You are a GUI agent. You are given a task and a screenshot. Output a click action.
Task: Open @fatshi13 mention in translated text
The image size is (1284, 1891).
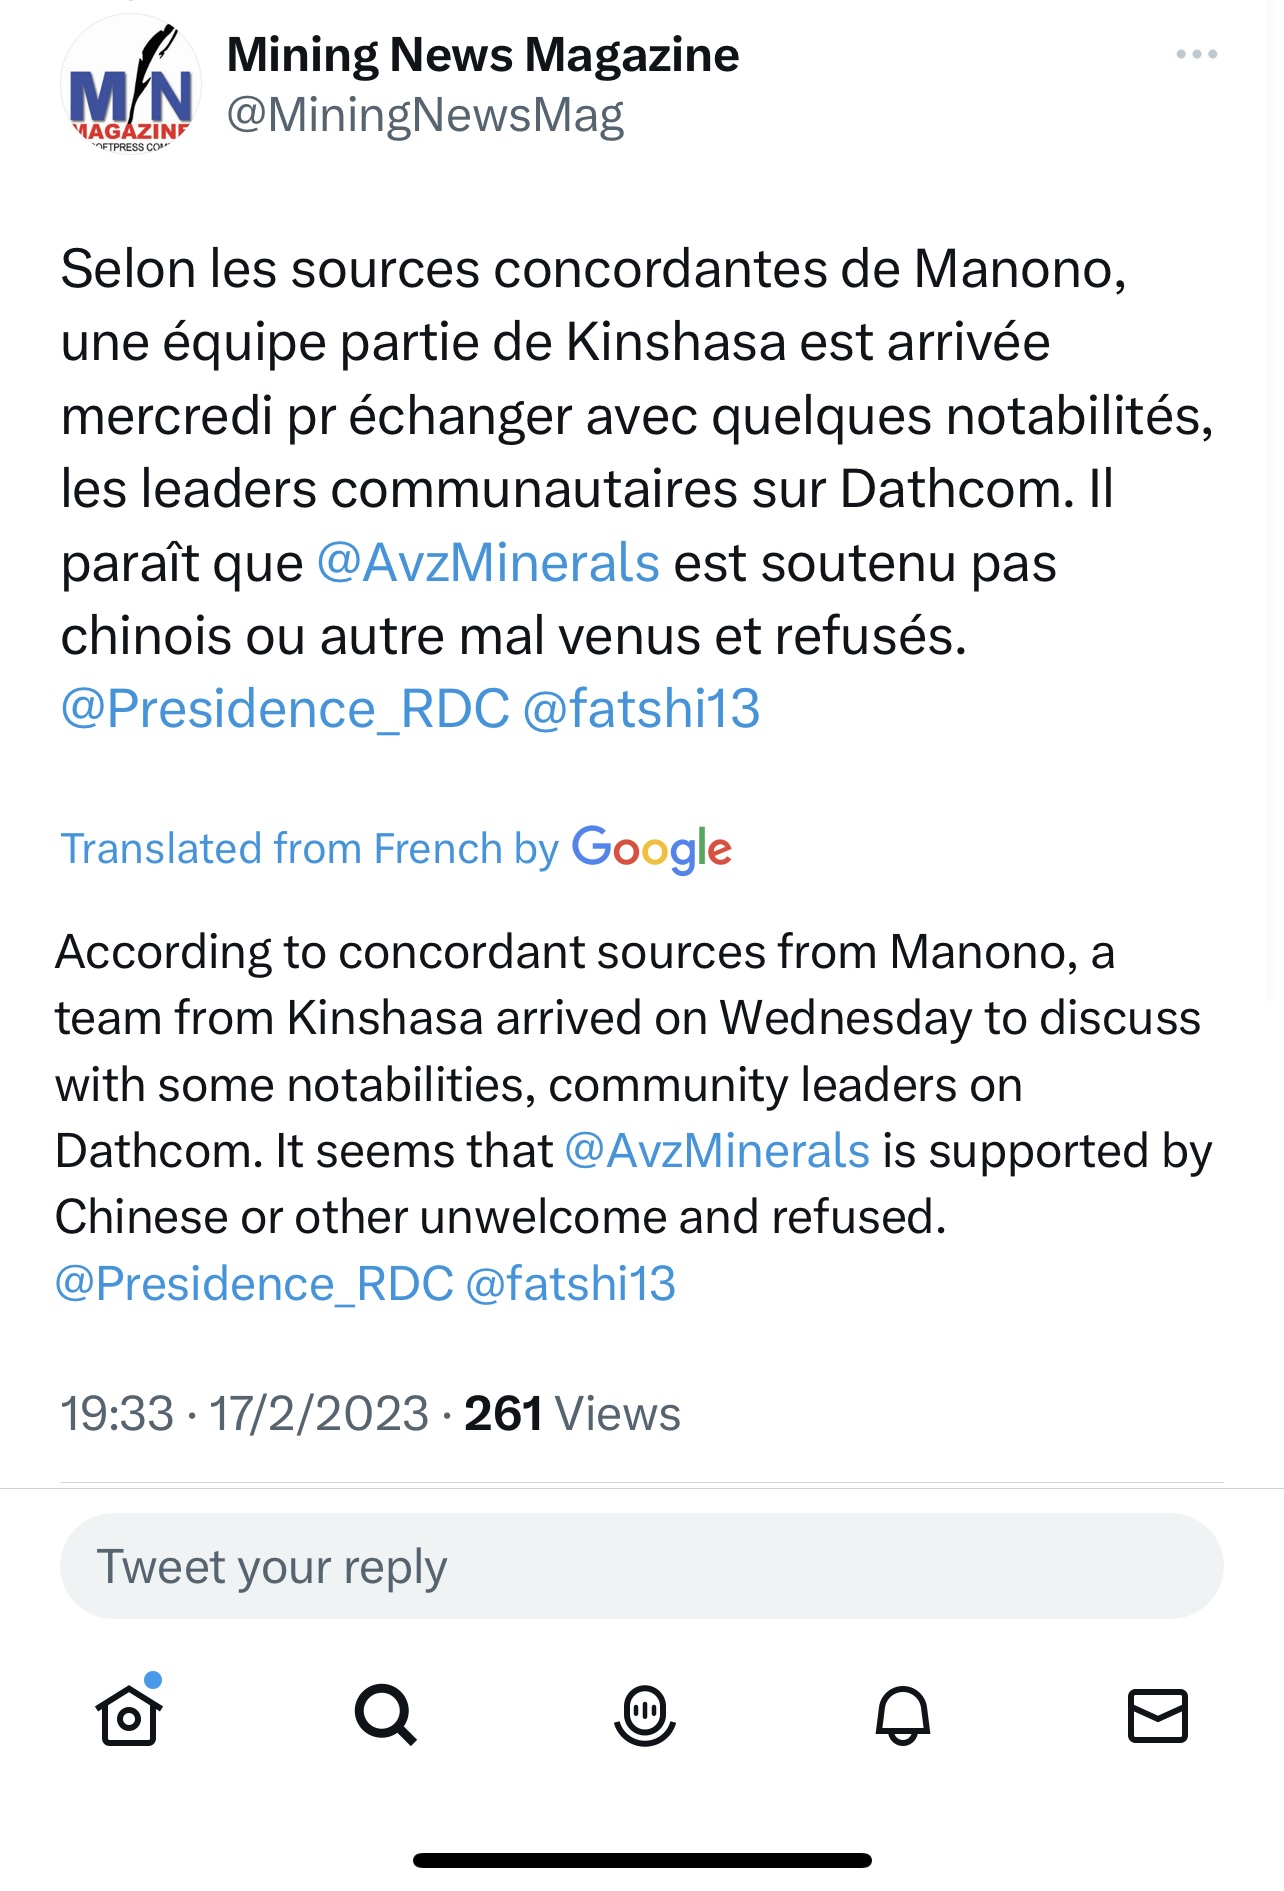pyautogui.click(x=571, y=1284)
